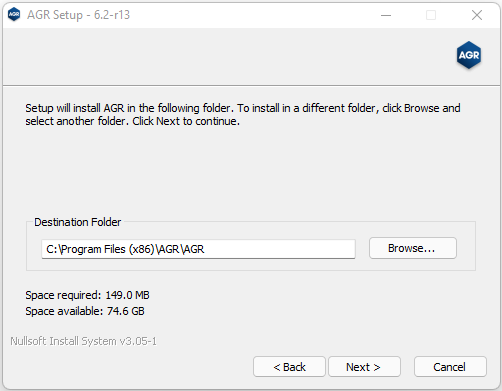Click the setup instruction paragraph text
This screenshot has height=391, width=502.
[x=243, y=114]
